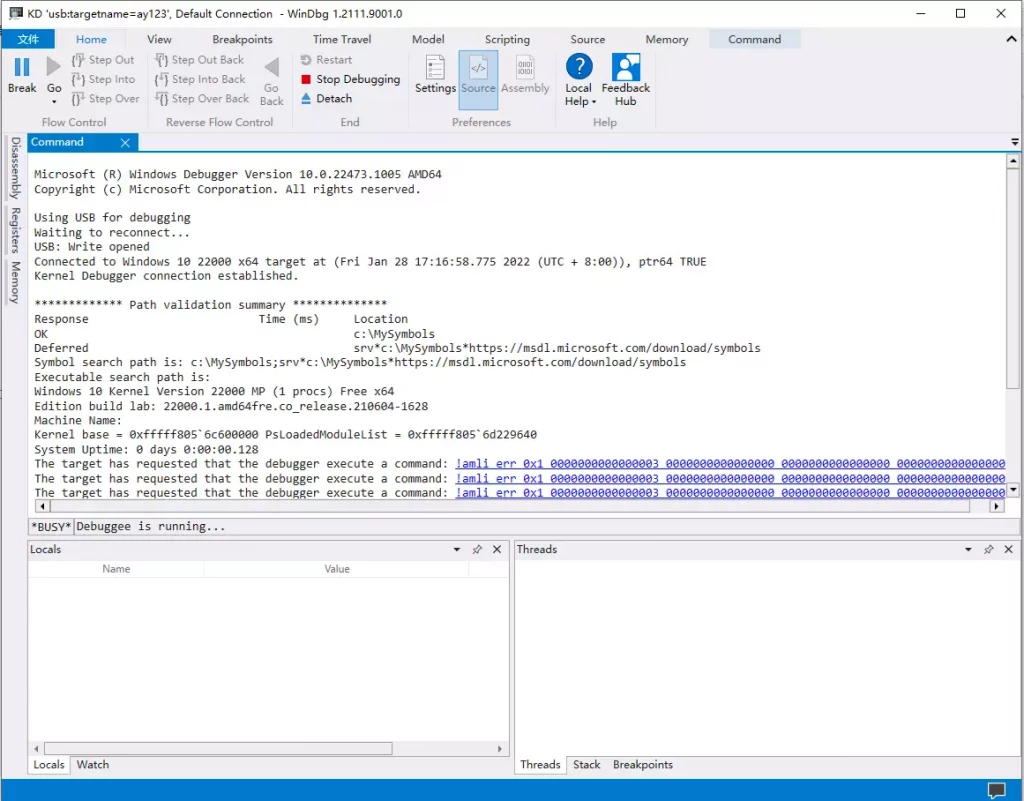Open the Locals panel options dropdown arrow
The width and height of the screenshot is (1024, 801).
[457, 549]
